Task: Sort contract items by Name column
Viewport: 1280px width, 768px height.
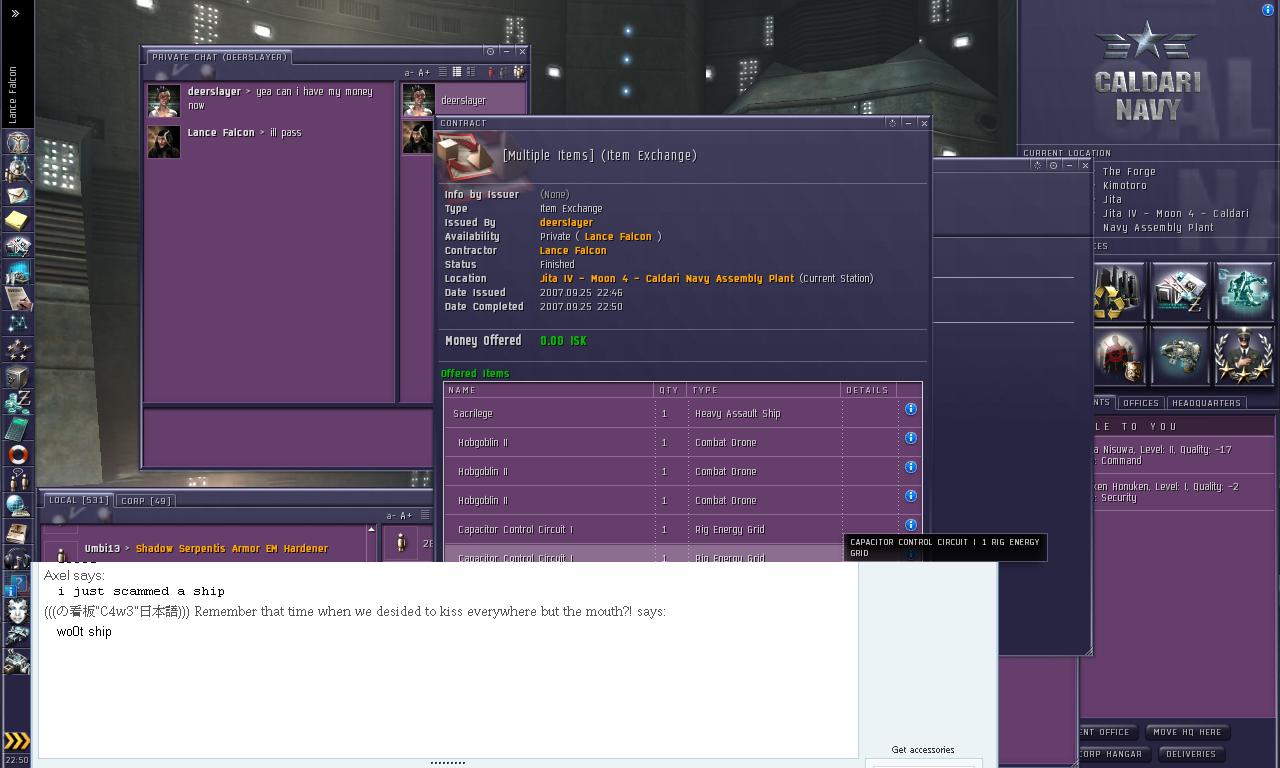Action: pos(548,390)
